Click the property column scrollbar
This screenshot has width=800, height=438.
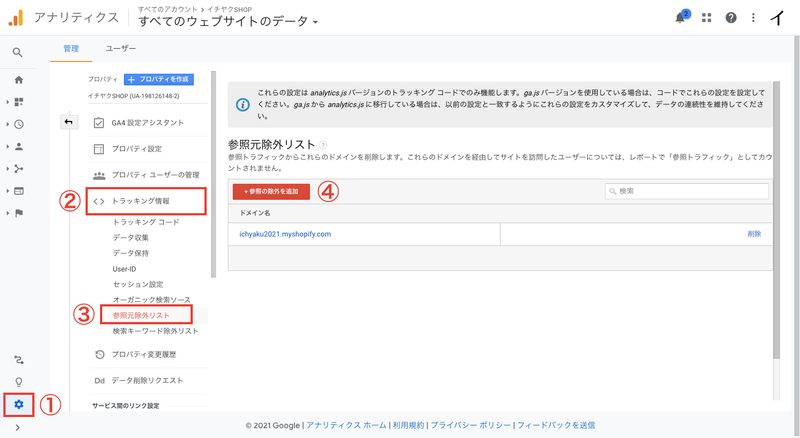(x=214, y=174)
